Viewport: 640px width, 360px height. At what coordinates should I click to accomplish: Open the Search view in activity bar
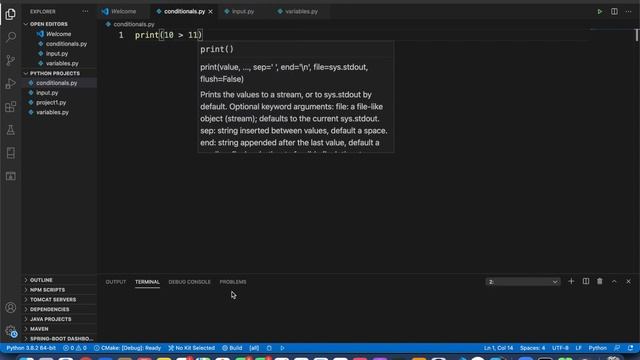point(11,37)
